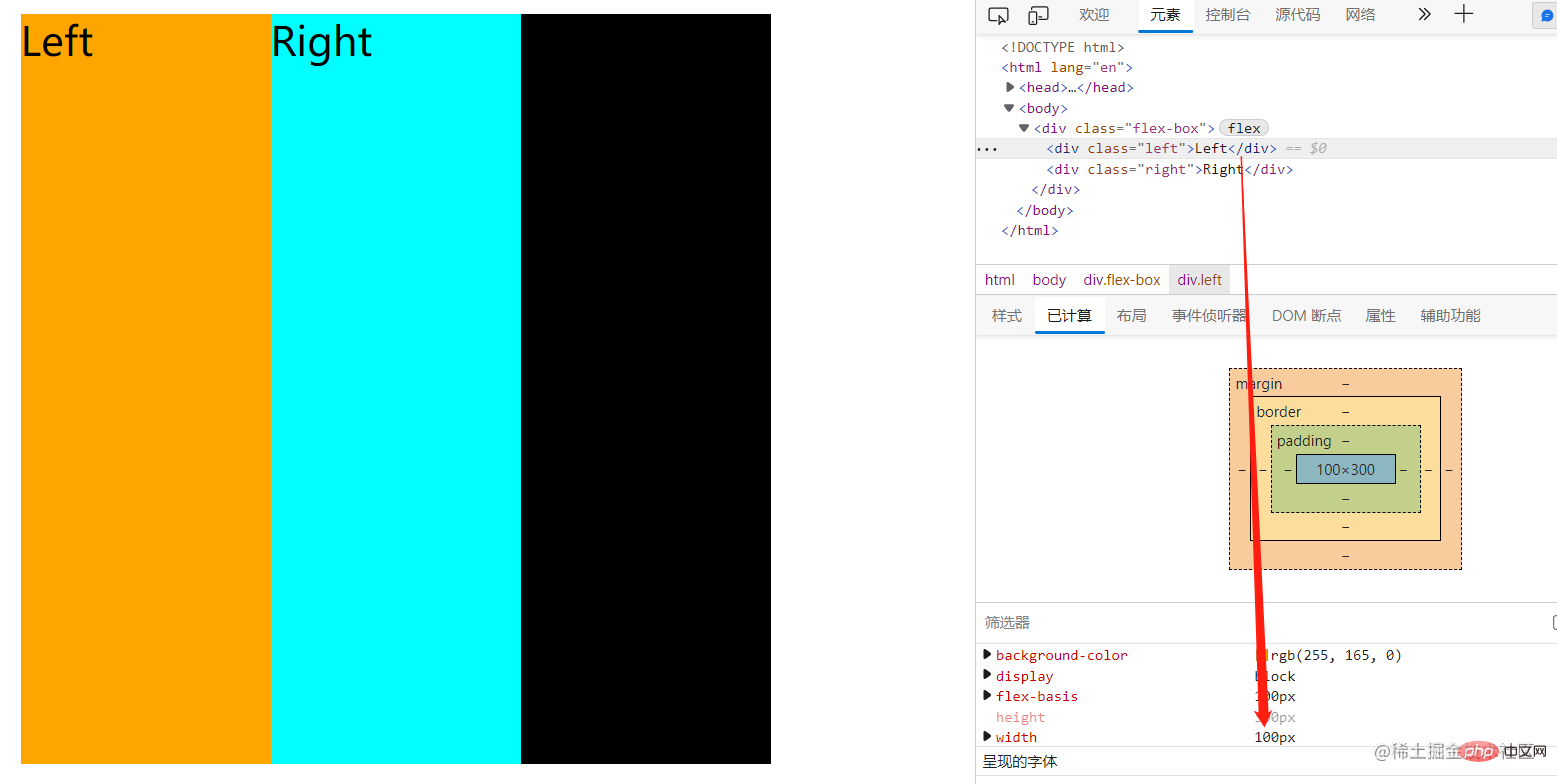Open the 布局 sub-tab
The width and height of the screenshot is (1557, 784).
coord(1132,316)
